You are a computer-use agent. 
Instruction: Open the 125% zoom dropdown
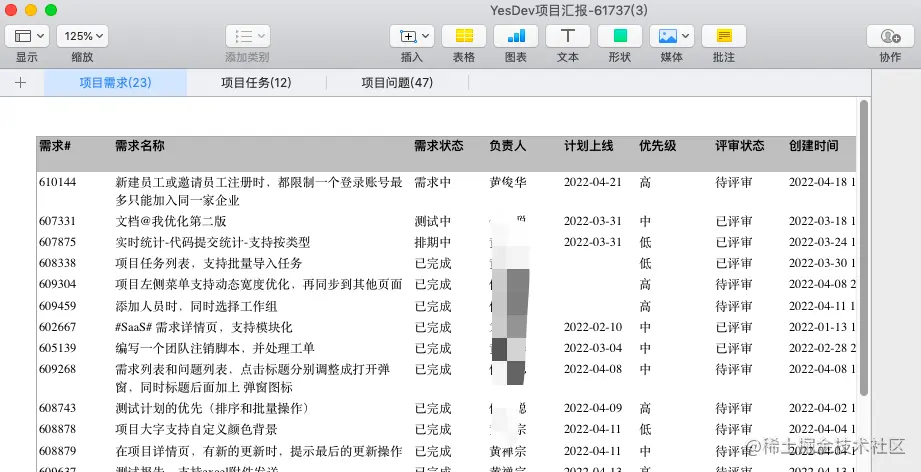coord(82,36)
